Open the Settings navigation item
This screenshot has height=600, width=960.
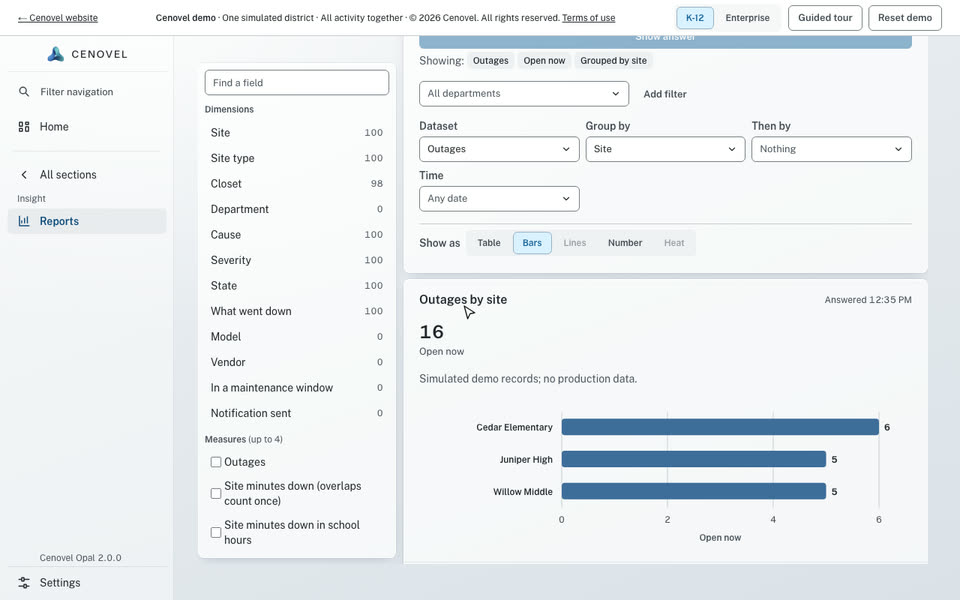pos(87,583)
